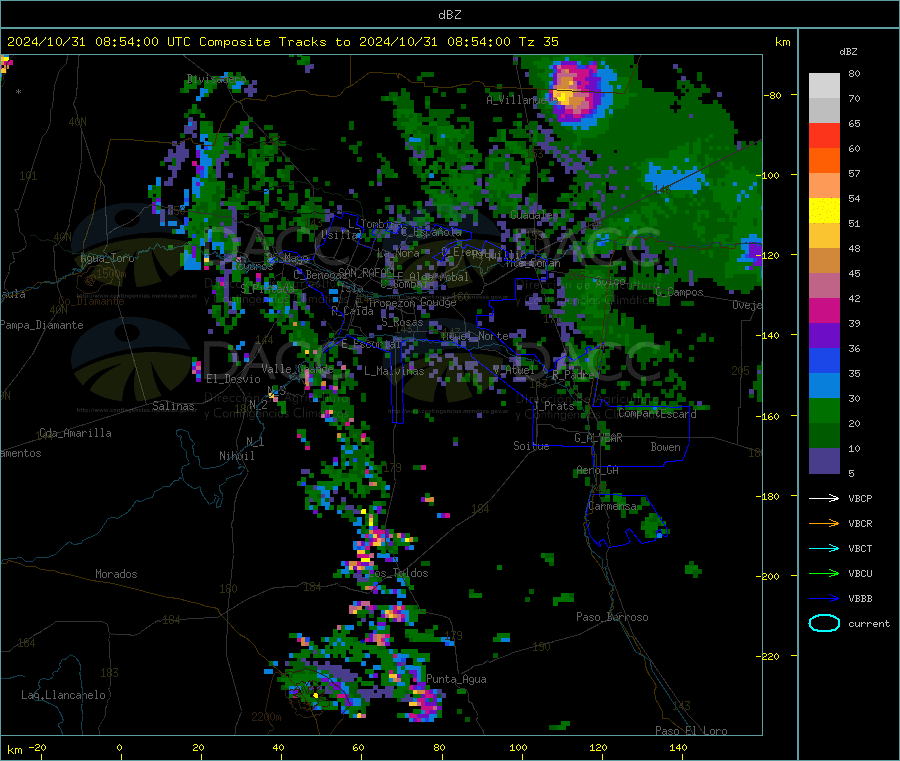Click the 'G_Campos' map label
This screenshot has width=900, height=761.
tap(679, 292)
